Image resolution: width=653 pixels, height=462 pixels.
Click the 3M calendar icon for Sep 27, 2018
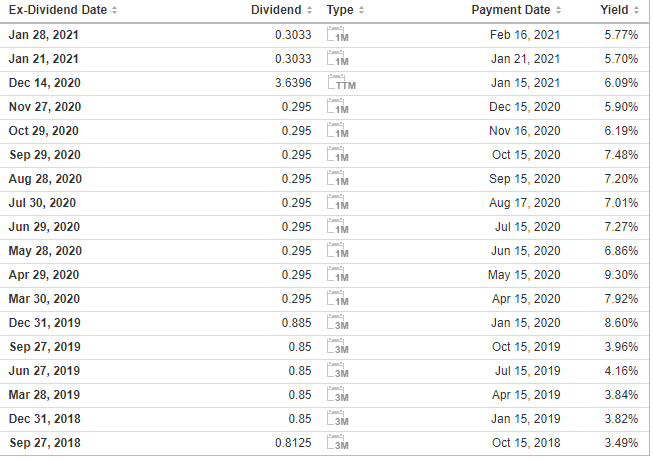(338, 443)
